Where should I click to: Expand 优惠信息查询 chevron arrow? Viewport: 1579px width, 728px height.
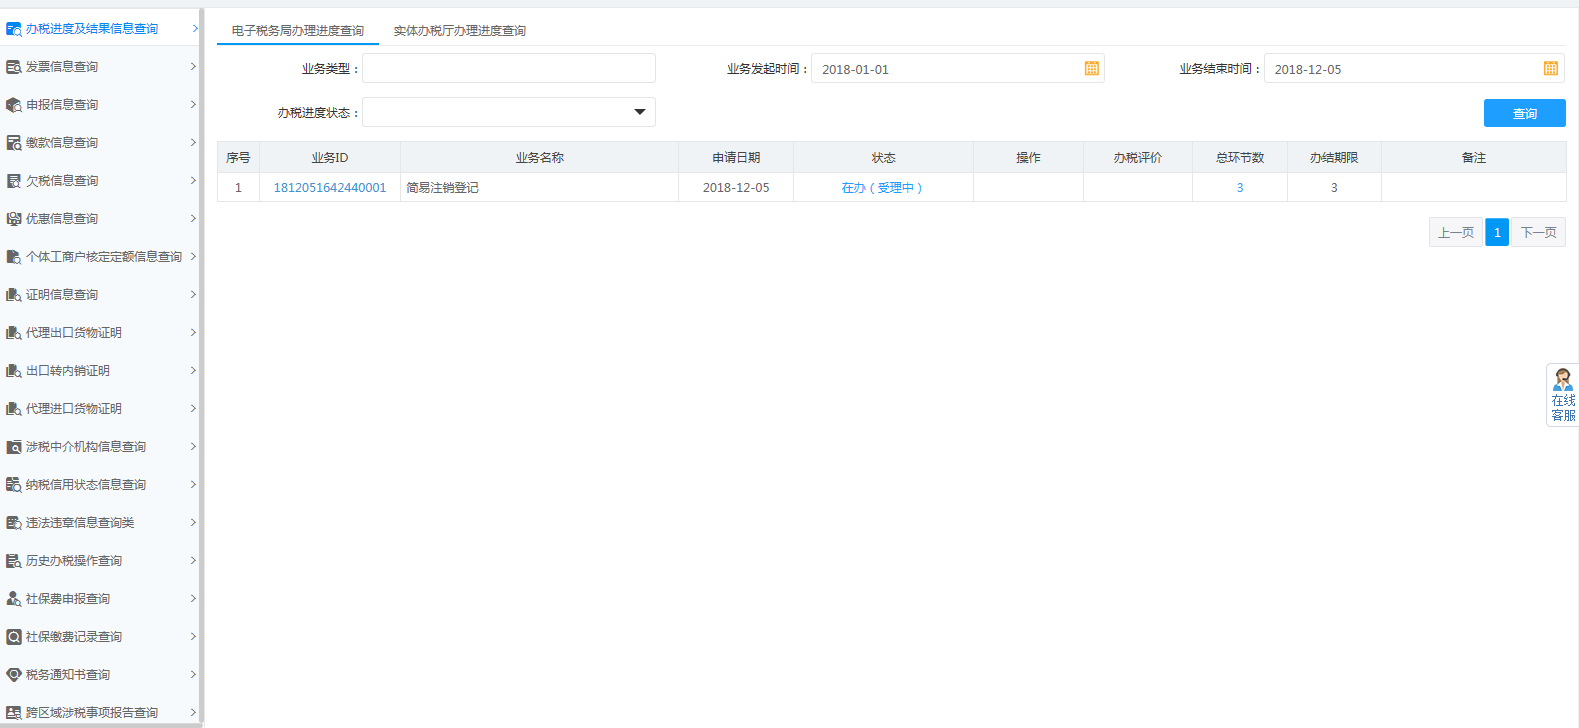[x=193, y=218]
